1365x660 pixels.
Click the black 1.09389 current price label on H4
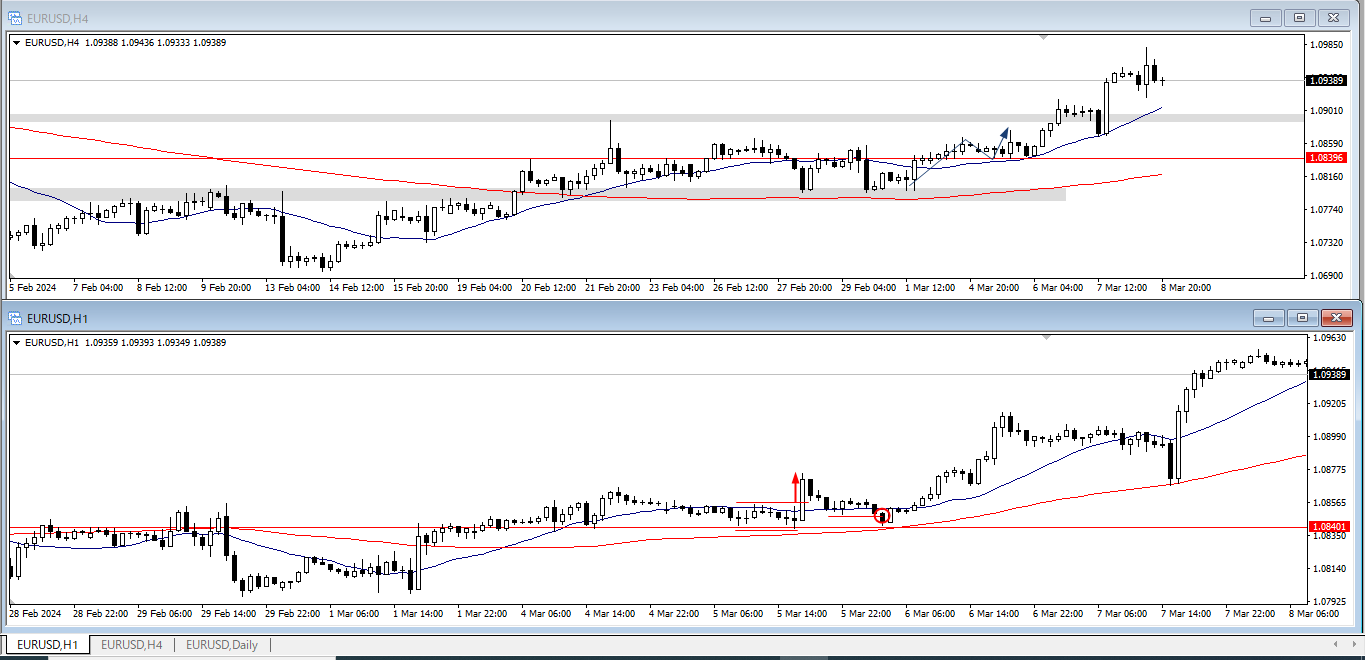pos(1327,80)
